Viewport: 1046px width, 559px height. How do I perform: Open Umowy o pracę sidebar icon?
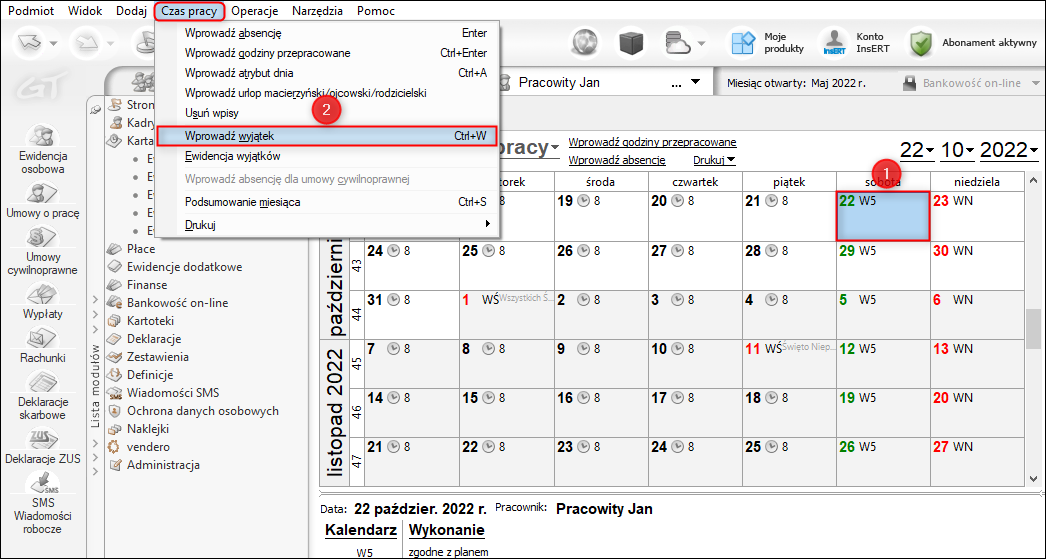coord(43,201)
